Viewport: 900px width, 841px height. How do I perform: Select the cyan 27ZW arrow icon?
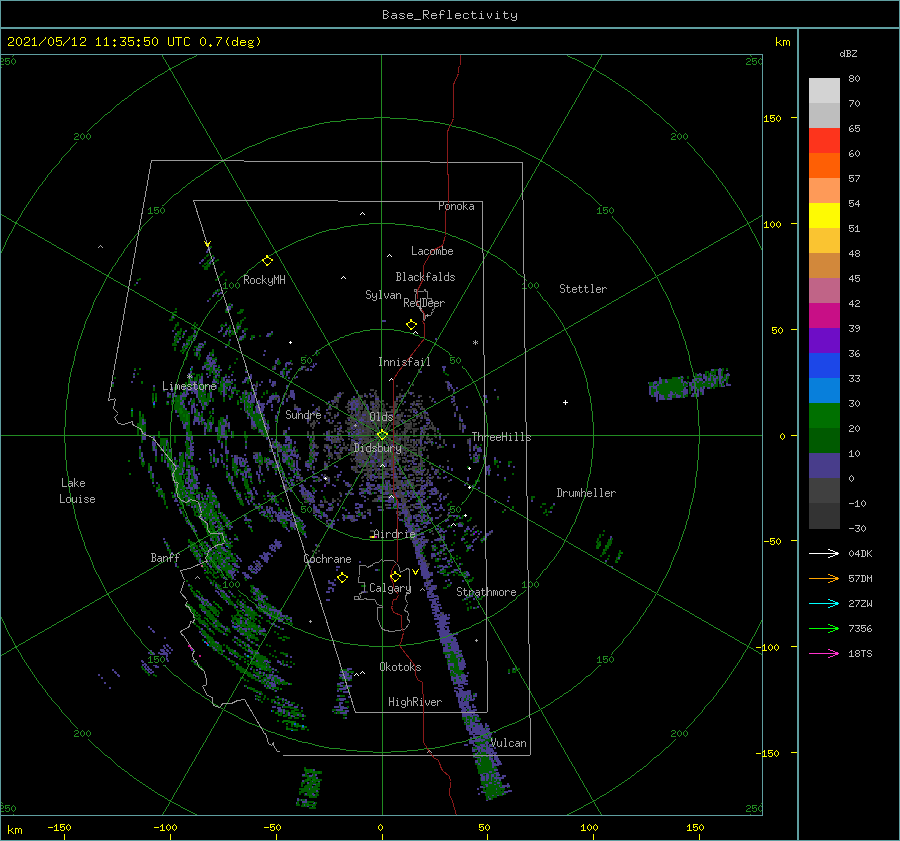tap(824, 603)
